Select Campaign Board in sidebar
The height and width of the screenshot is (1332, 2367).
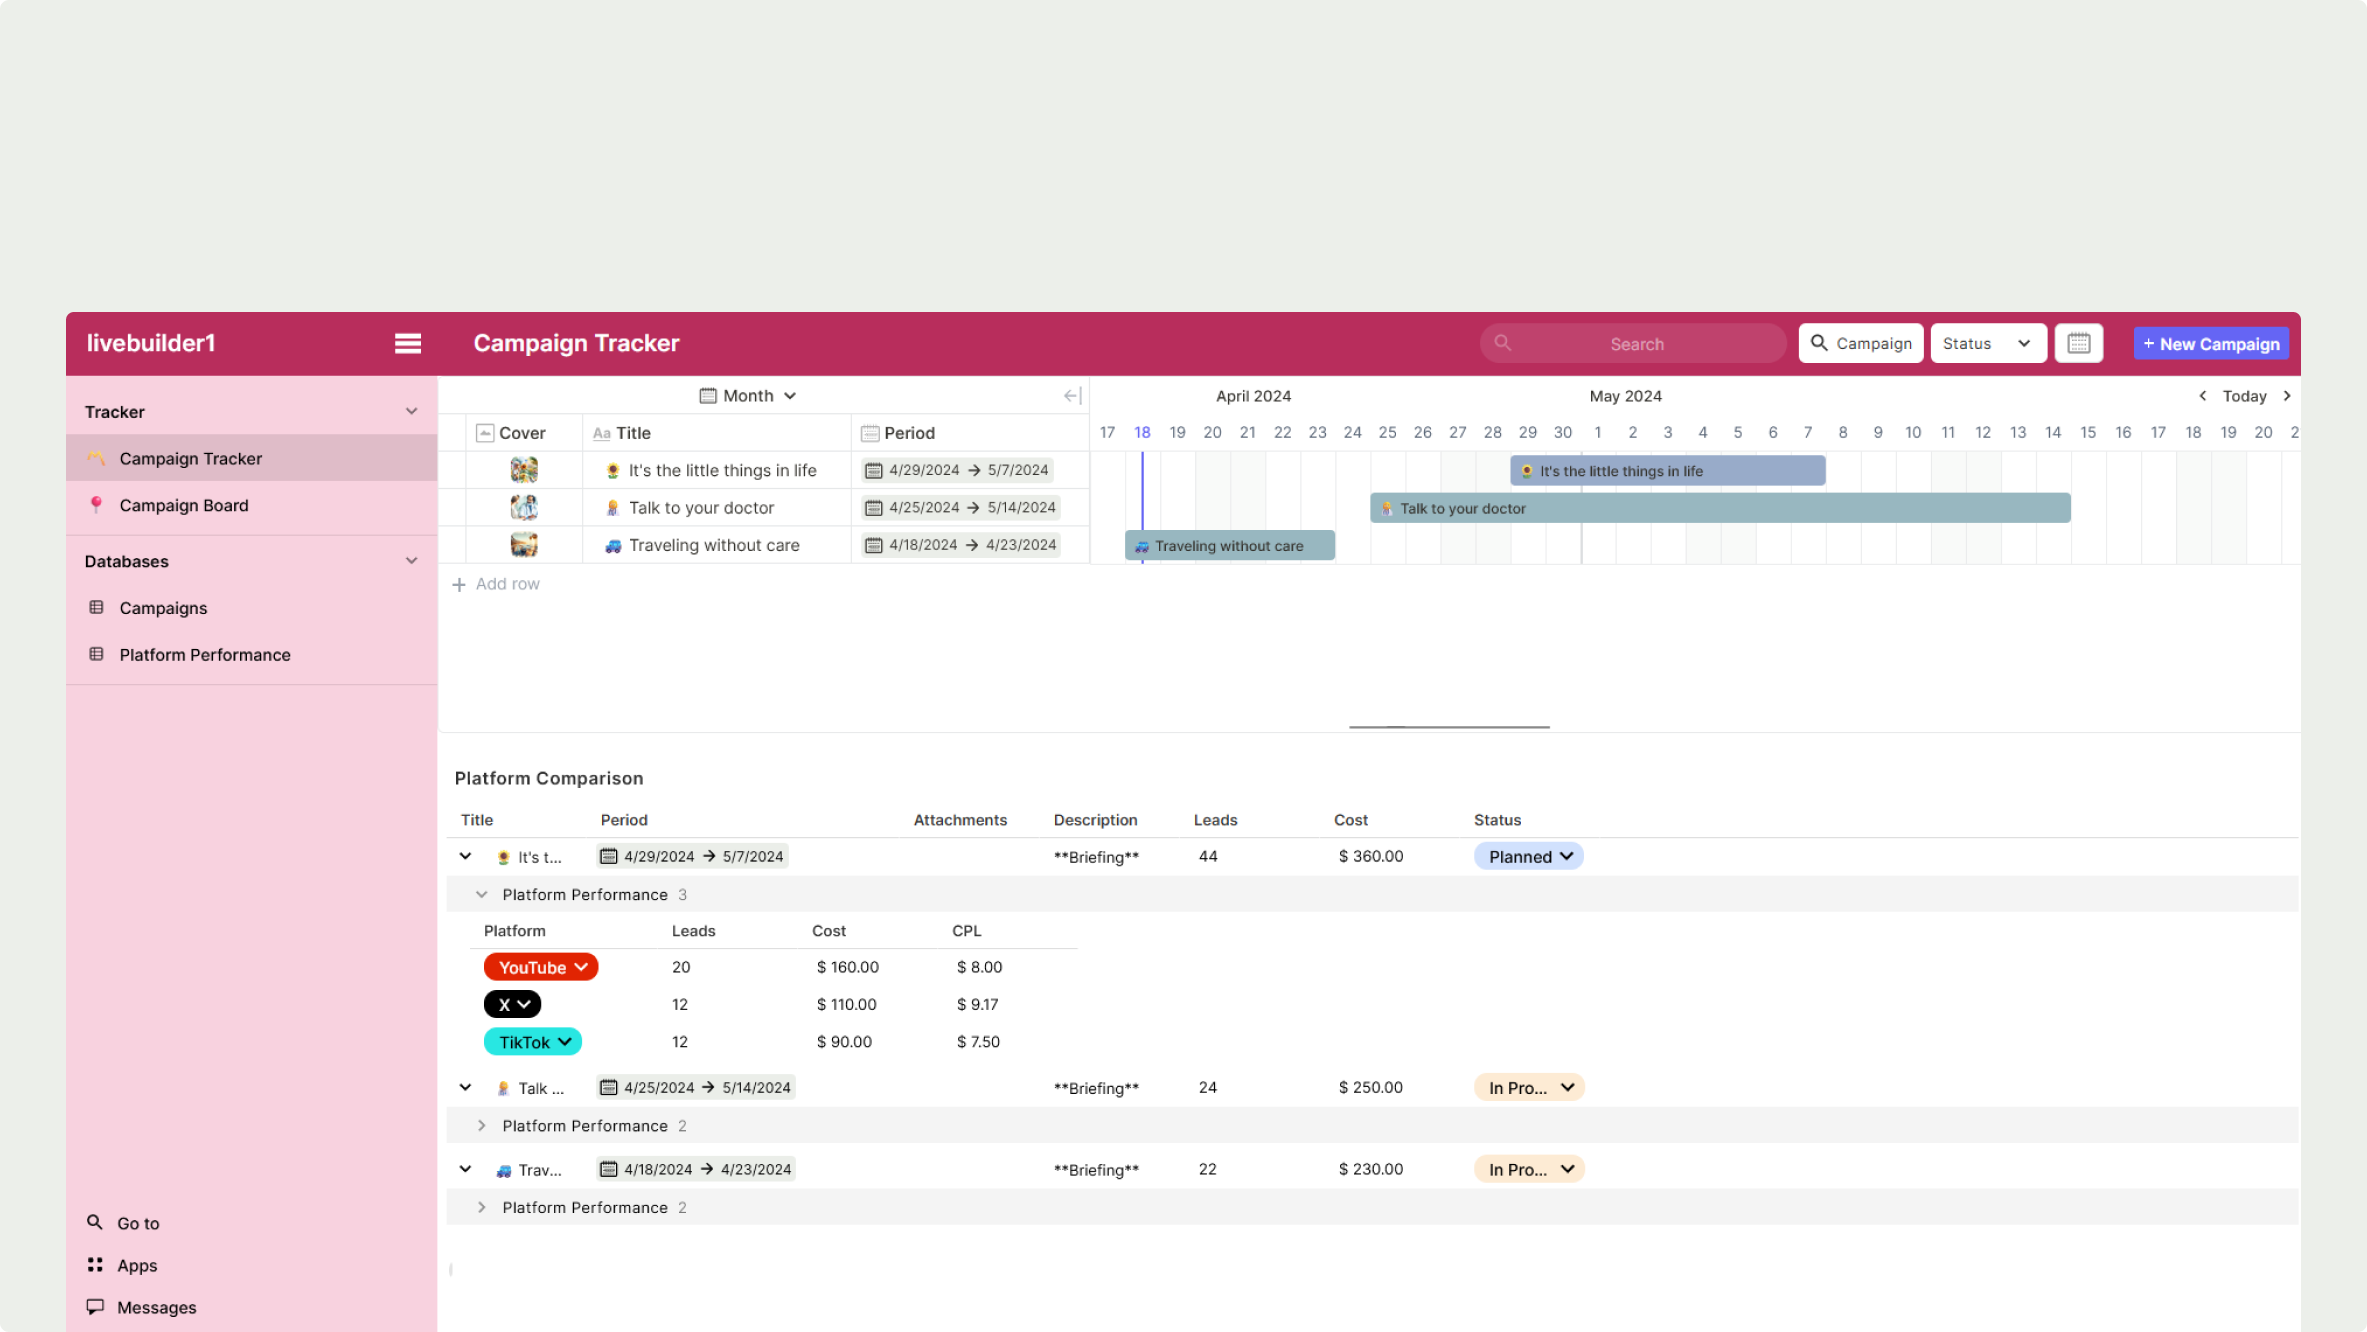tap(184, 505)
